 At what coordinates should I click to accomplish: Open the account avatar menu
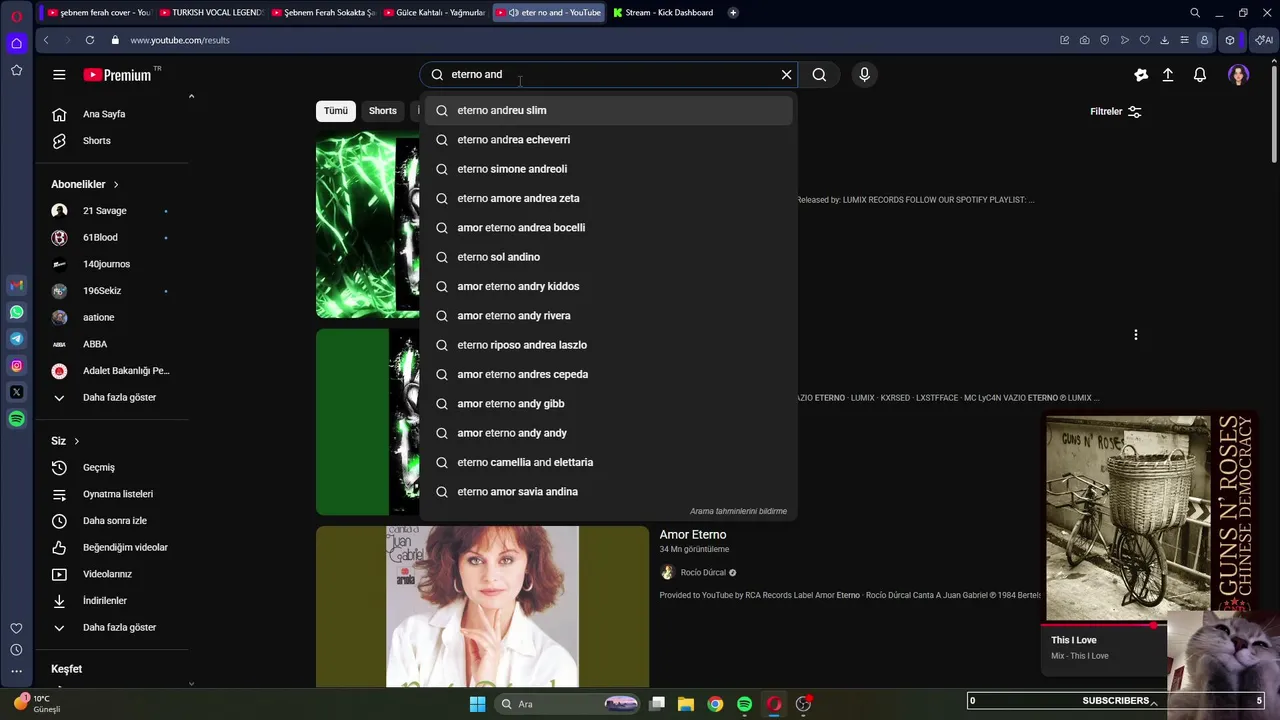tap(1238, 75)
